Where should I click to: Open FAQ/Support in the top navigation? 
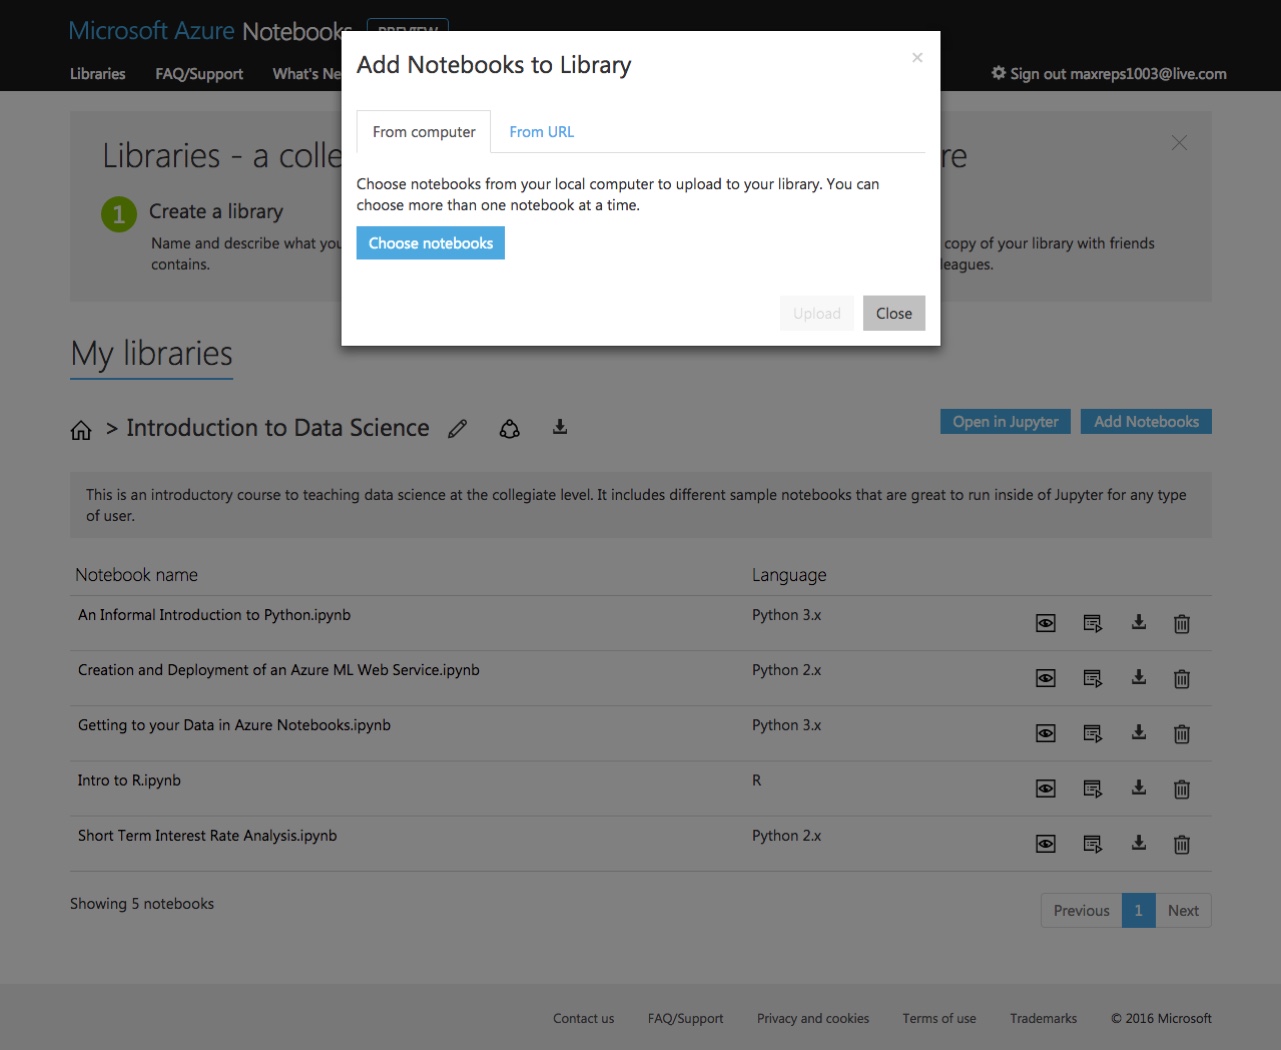(x=199, y=74)
